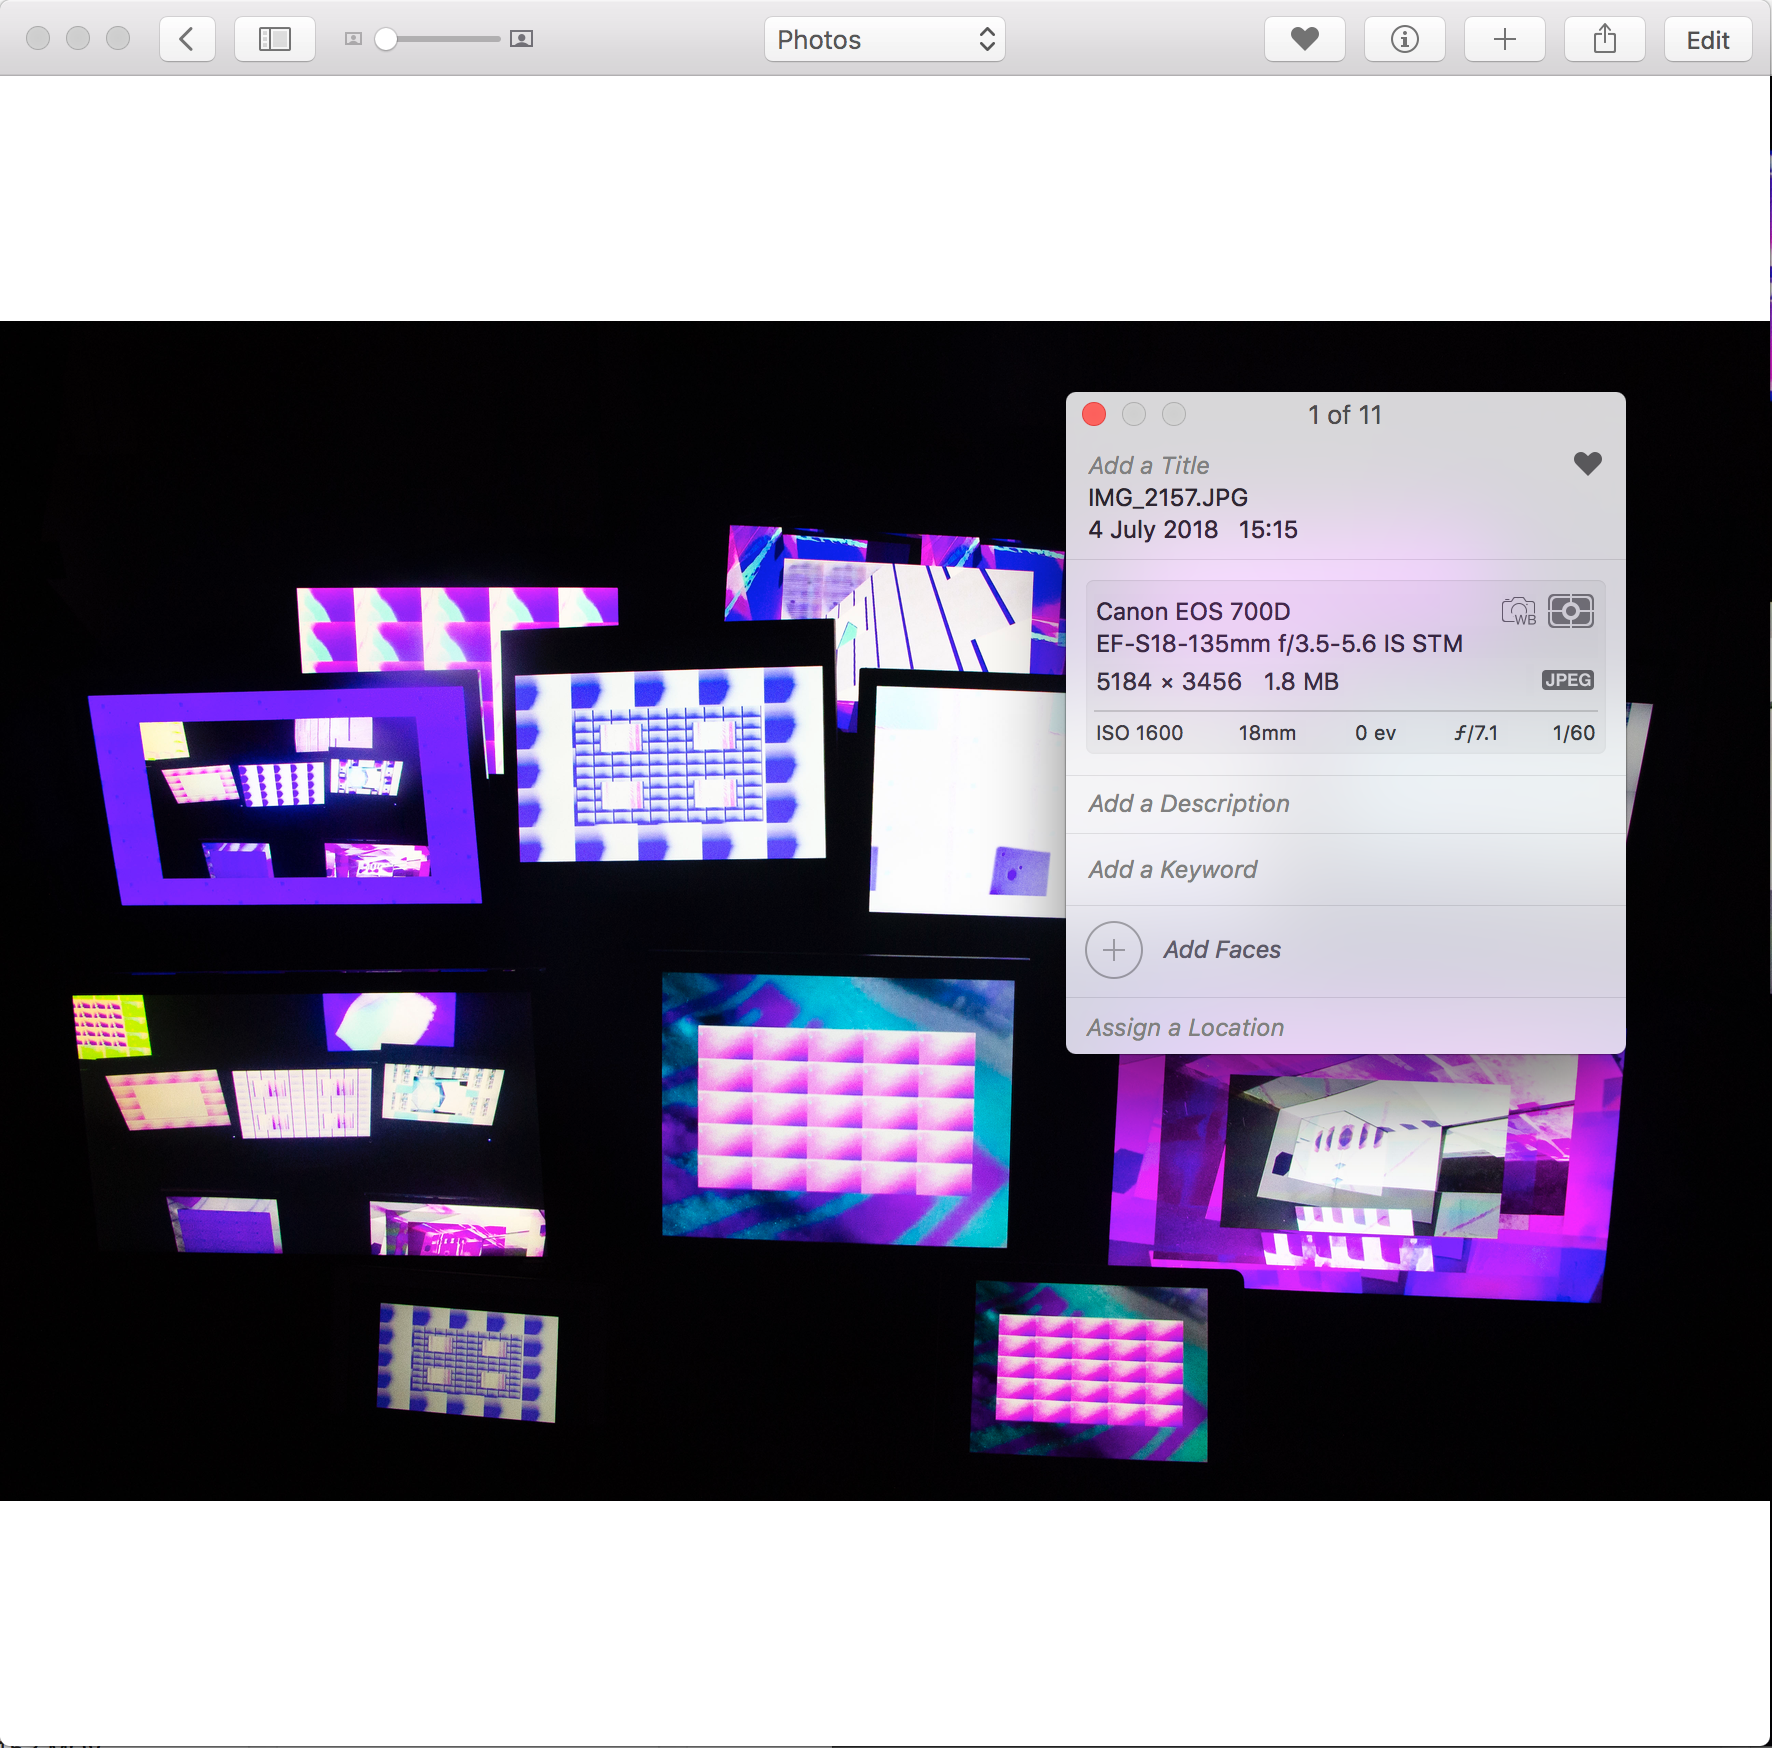Click the small thumbnail zoom-out icon
Screen dimensions: 1772x1748
[353, 39]
